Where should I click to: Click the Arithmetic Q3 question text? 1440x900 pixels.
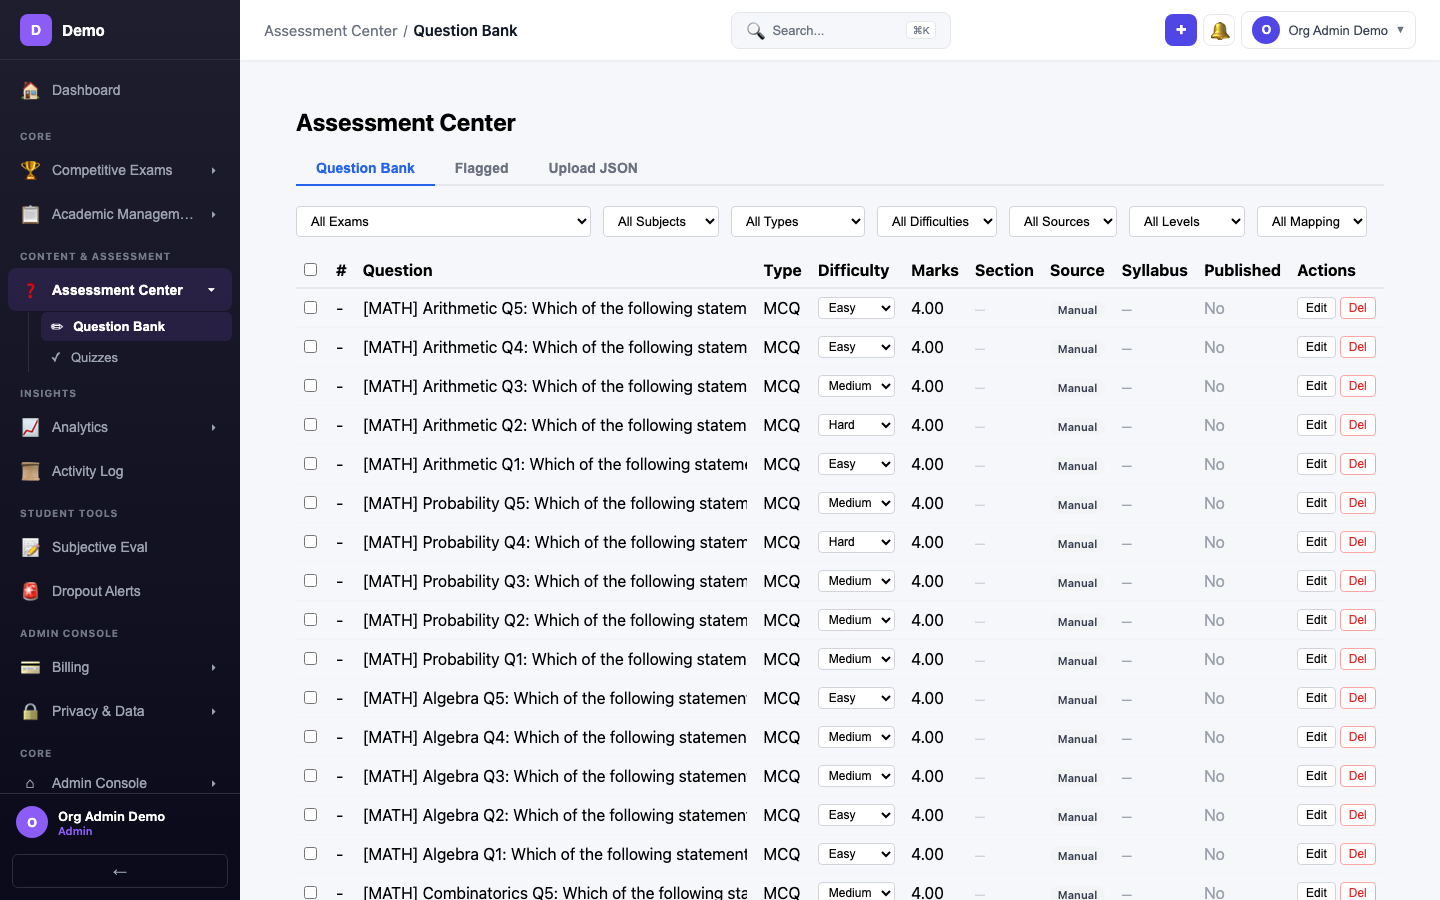tap(555, 386)
